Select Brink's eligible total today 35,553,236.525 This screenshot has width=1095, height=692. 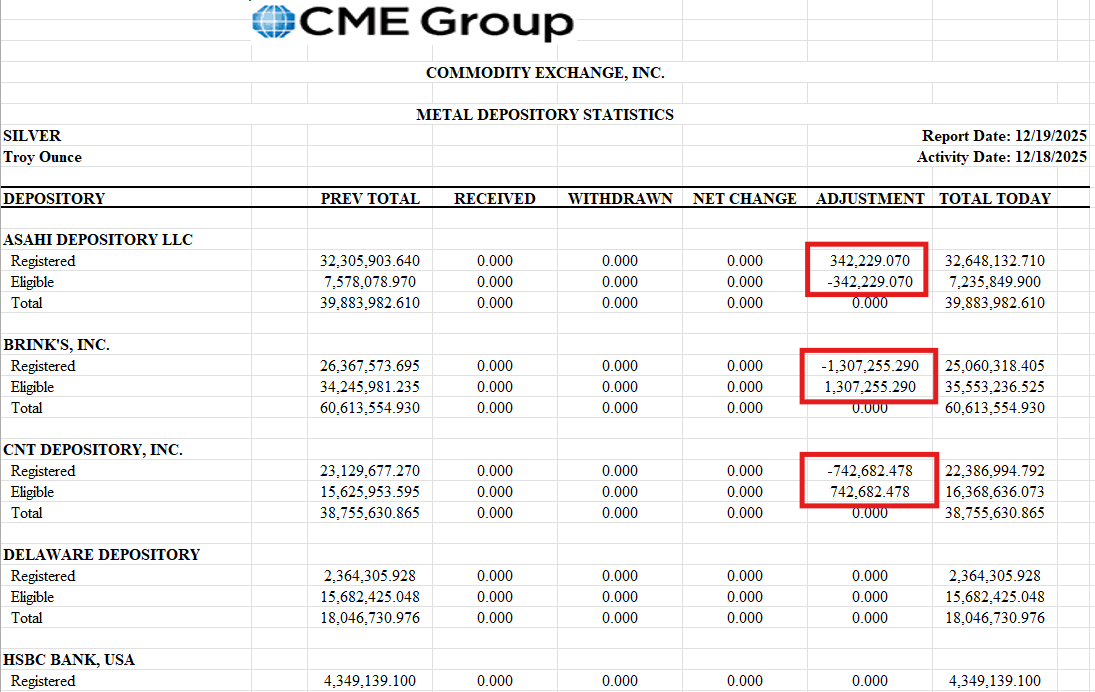click(x=994, y=387)
